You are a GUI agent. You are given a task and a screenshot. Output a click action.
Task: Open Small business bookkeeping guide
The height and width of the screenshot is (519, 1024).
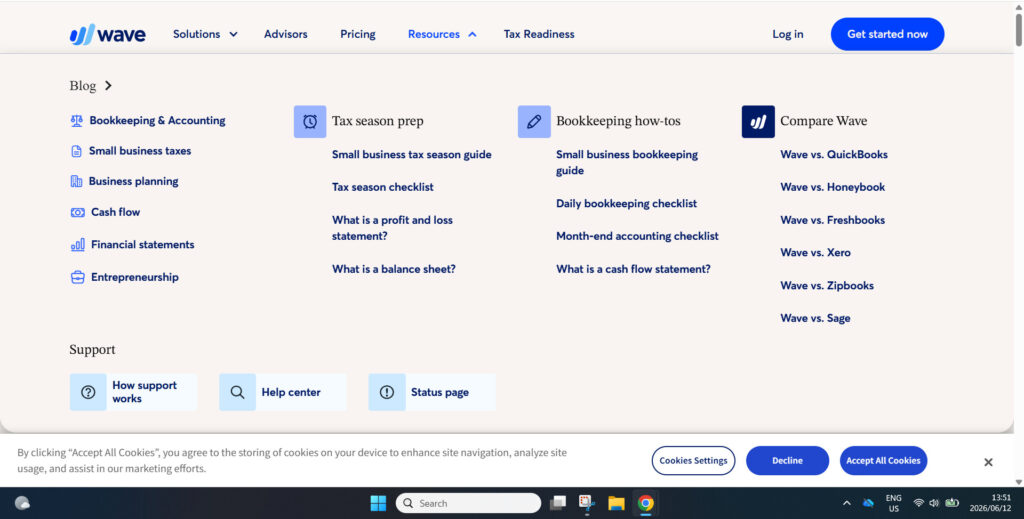click(x=627, y=163)
